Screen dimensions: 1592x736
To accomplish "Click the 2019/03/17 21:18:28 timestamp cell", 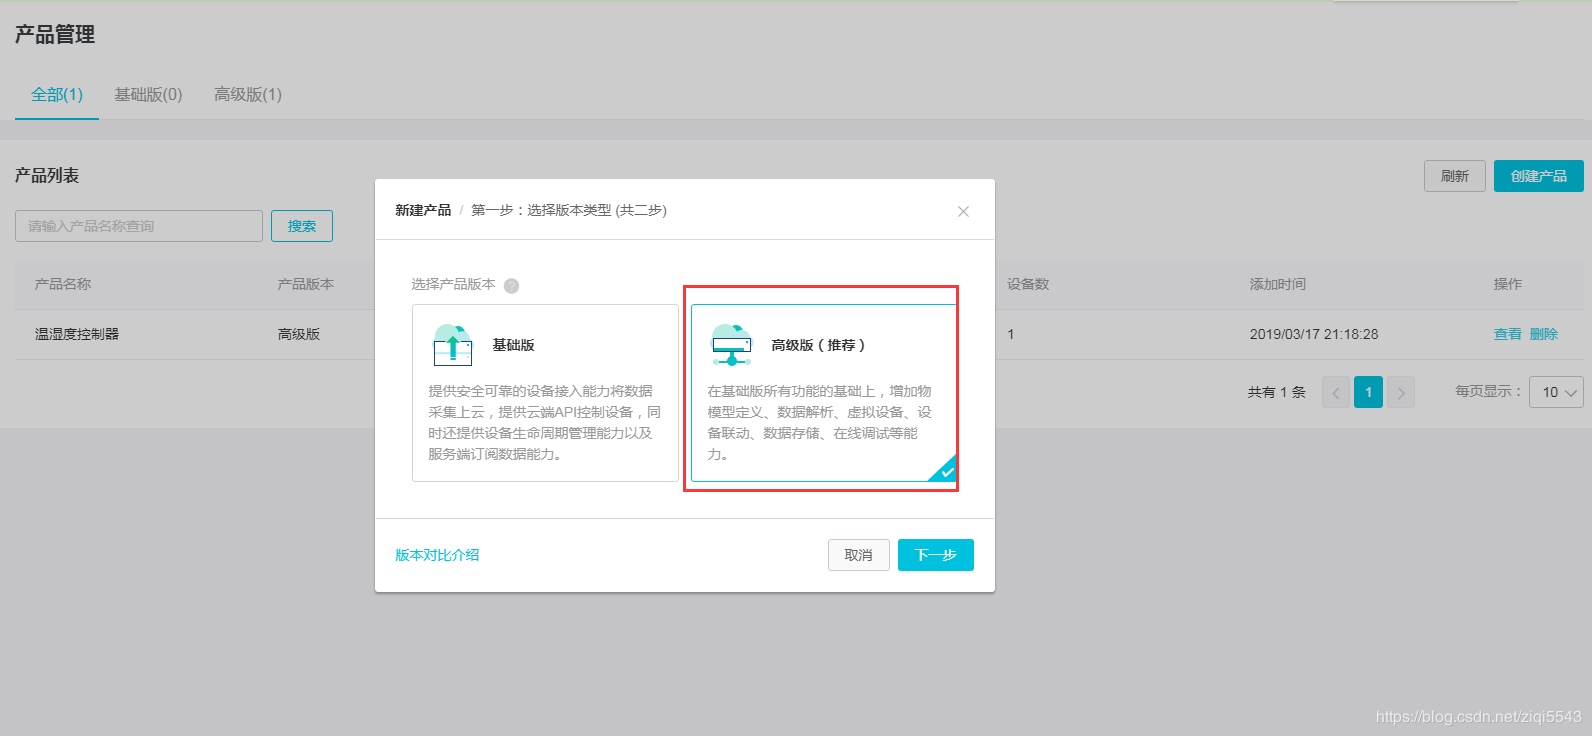I will coord(1314,334).
